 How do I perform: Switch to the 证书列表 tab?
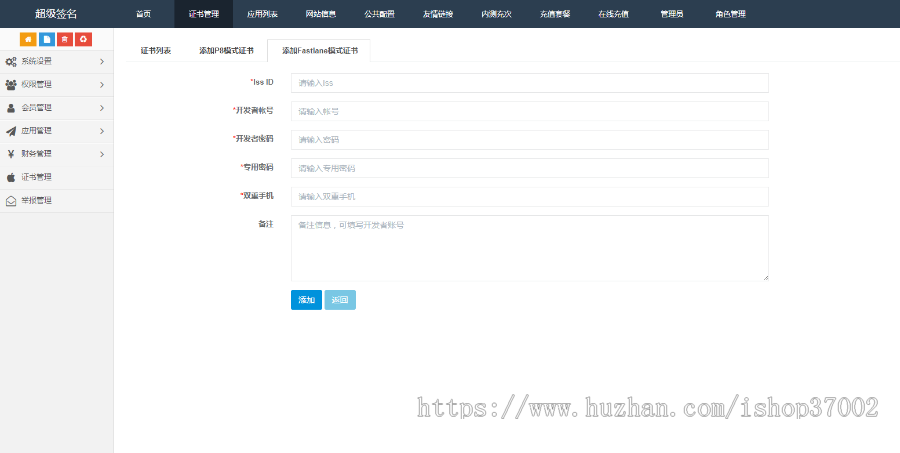(156, 51)
